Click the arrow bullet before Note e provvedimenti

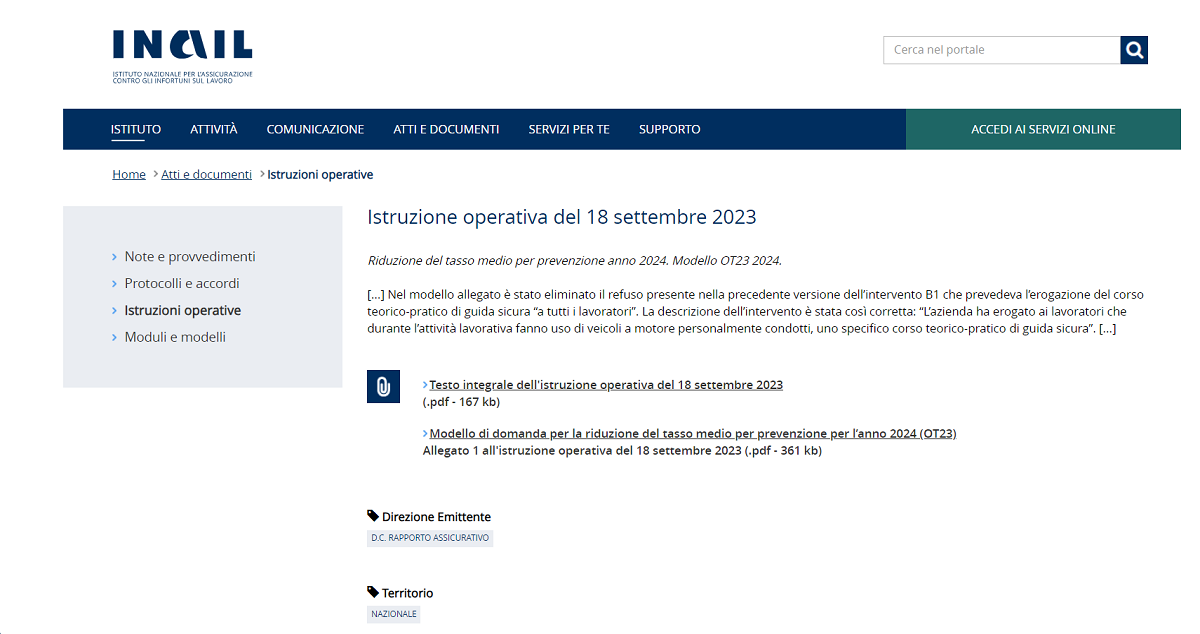pyautogui.click(x=116, y=256)
